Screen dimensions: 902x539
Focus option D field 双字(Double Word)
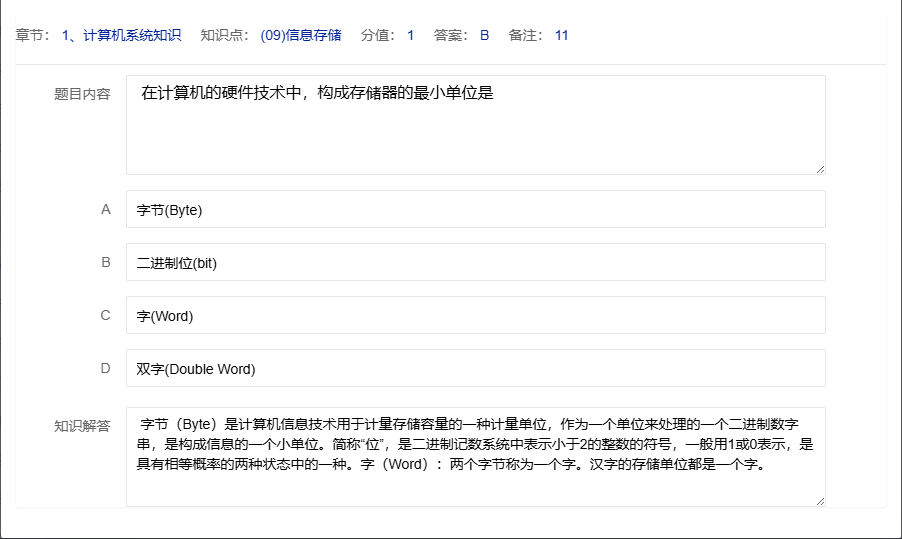point(475,369)
